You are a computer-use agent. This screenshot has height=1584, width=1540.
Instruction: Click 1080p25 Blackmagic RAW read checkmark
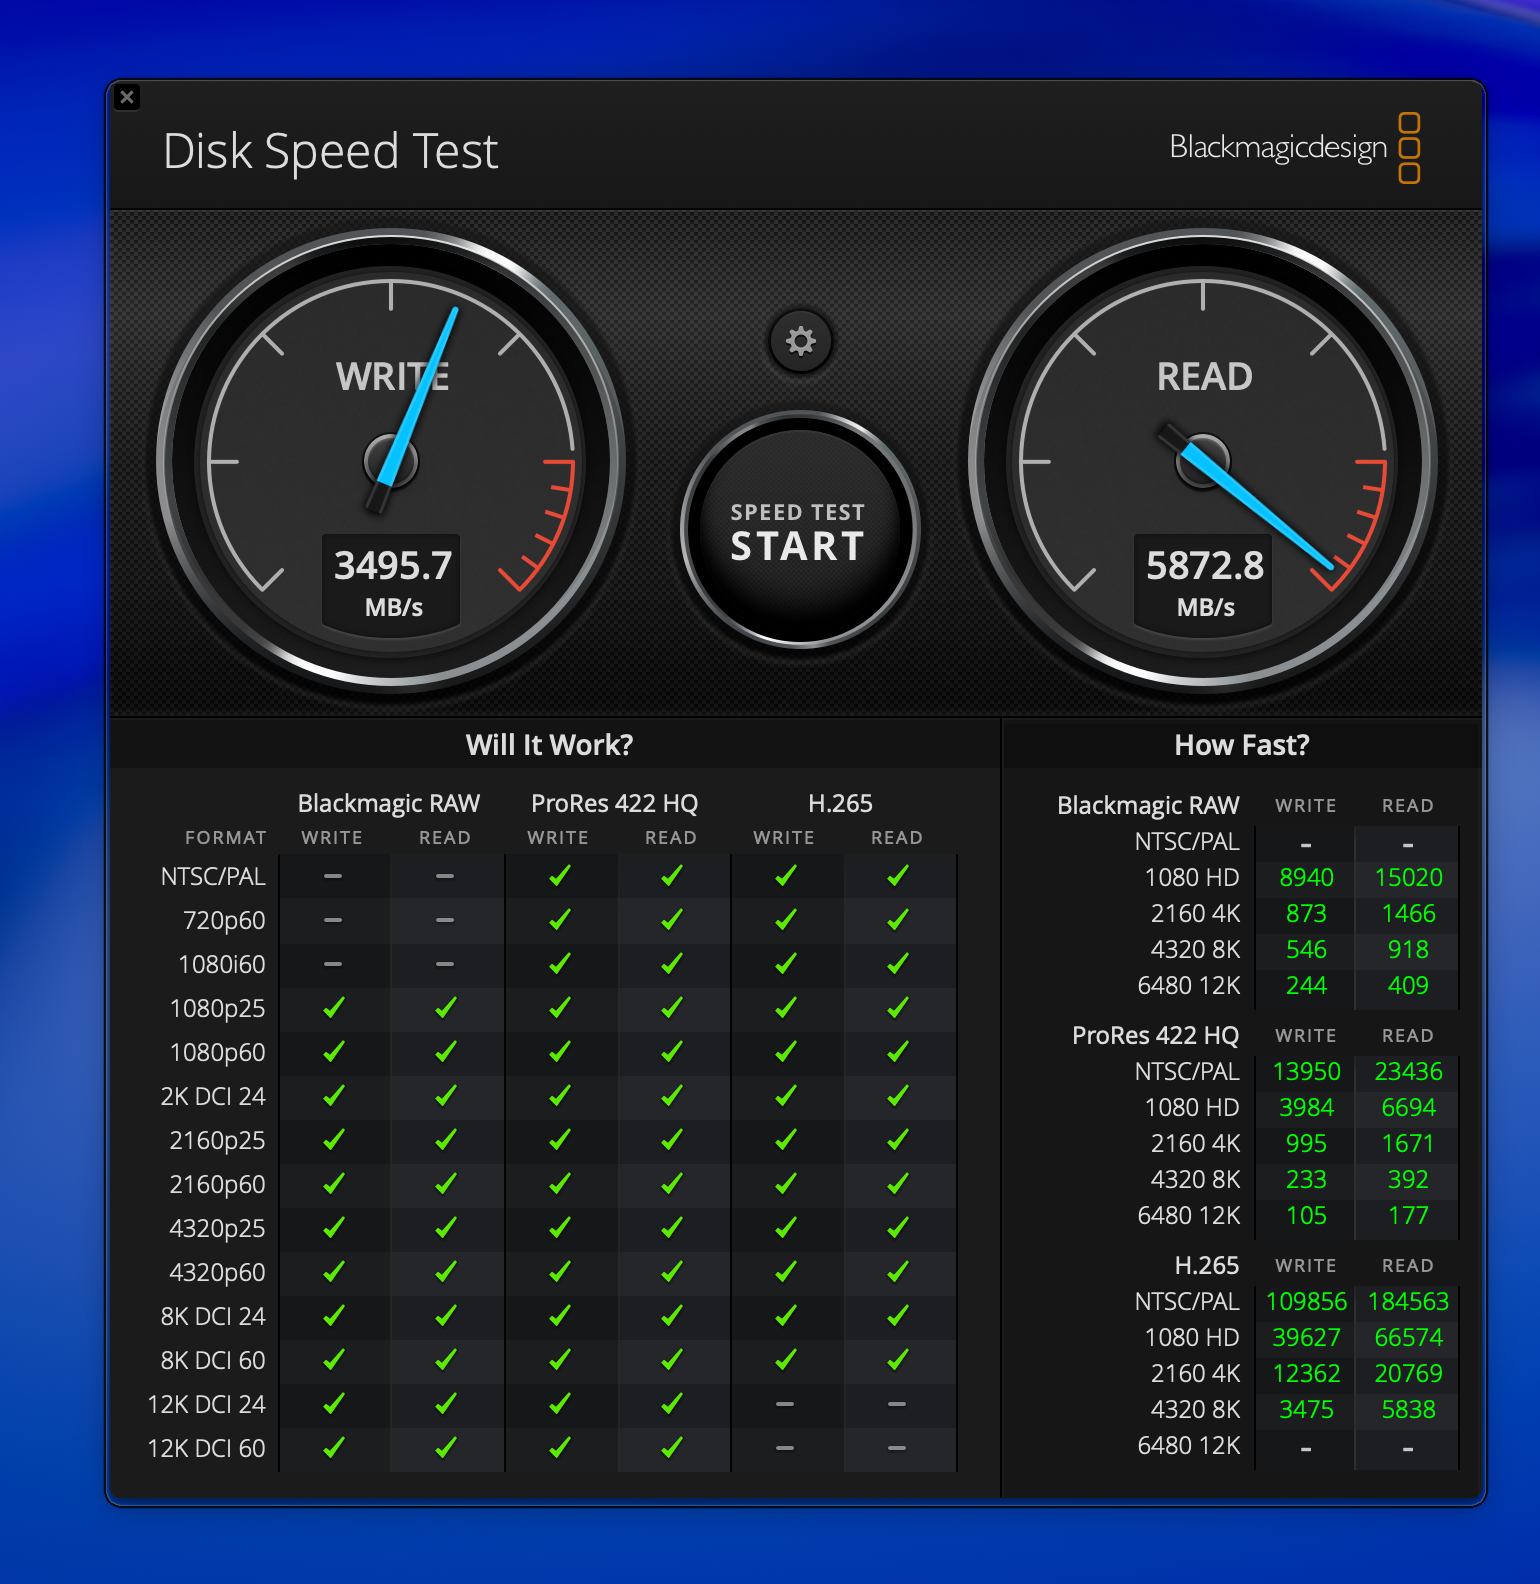[x=445, y=1008]
